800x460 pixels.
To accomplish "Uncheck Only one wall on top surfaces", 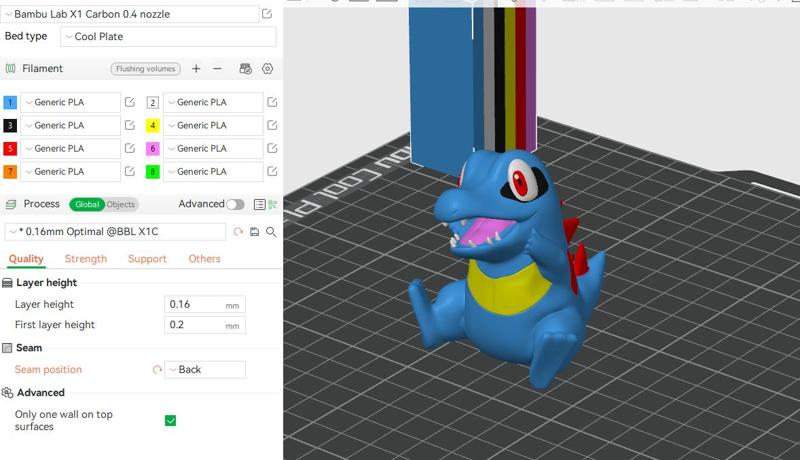I will [x=170, y=421].
